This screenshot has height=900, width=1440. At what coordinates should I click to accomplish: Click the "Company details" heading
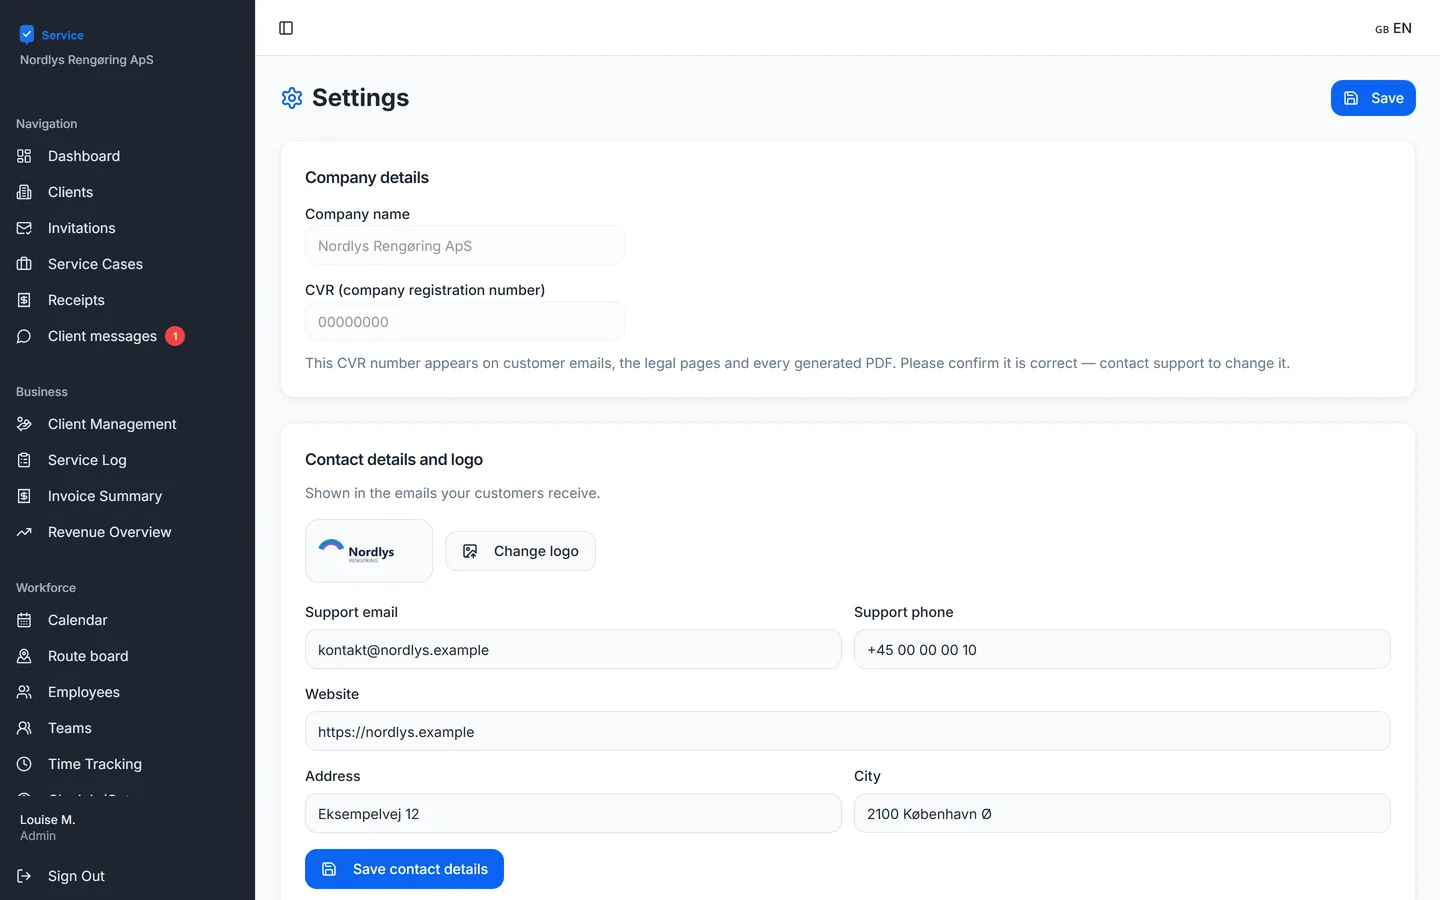click(367, 177)
